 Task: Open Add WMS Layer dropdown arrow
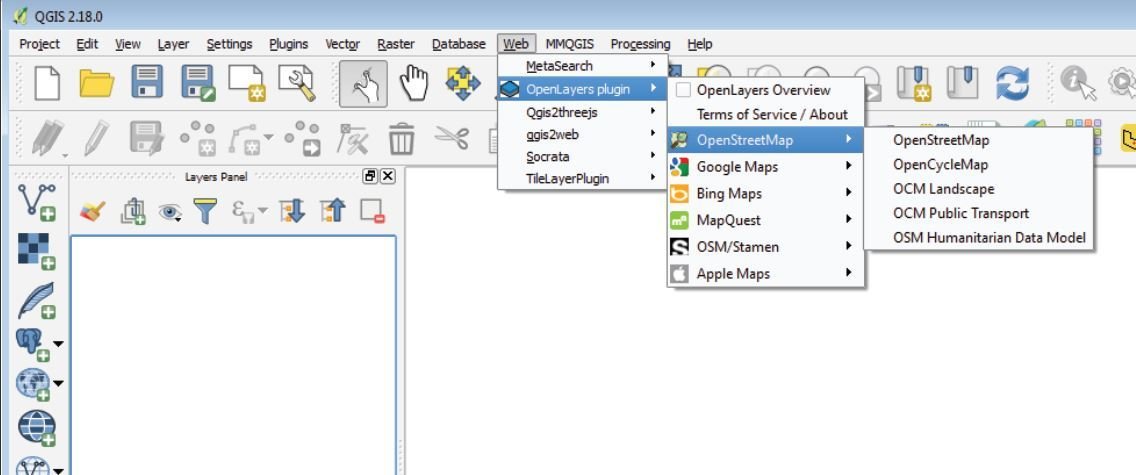coord(58,384)
